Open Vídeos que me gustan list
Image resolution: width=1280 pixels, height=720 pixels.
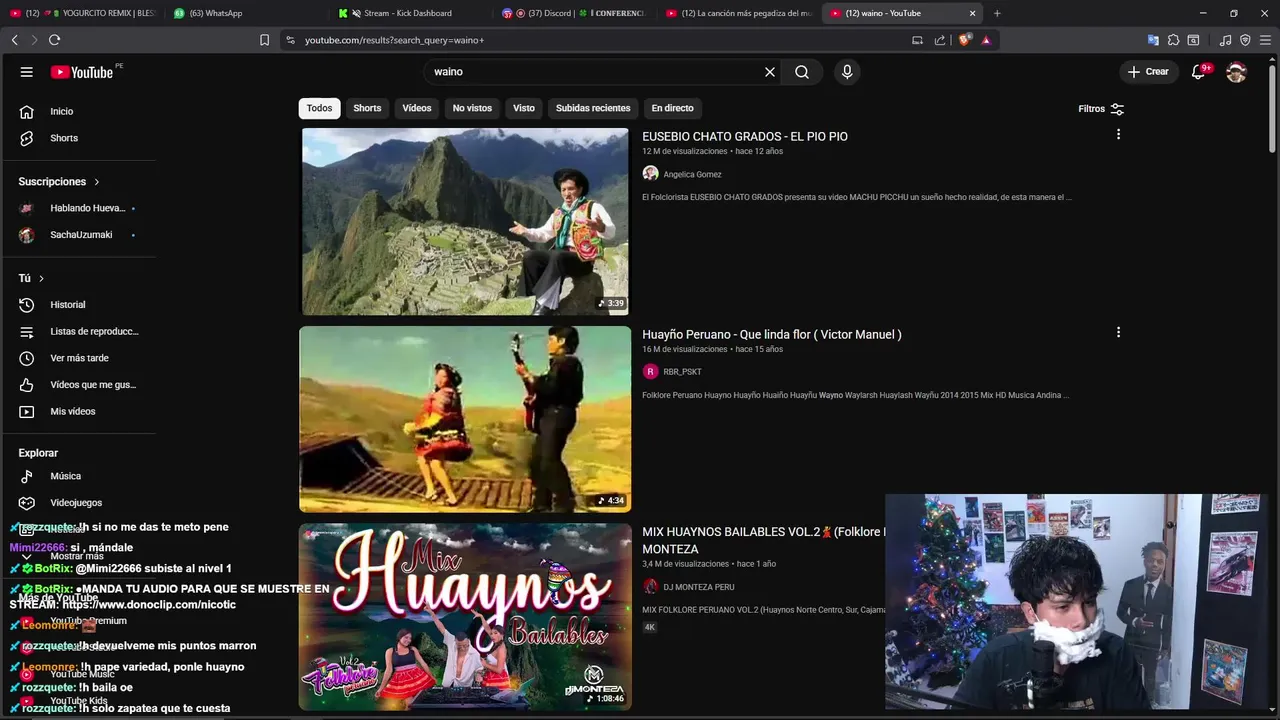78,385
